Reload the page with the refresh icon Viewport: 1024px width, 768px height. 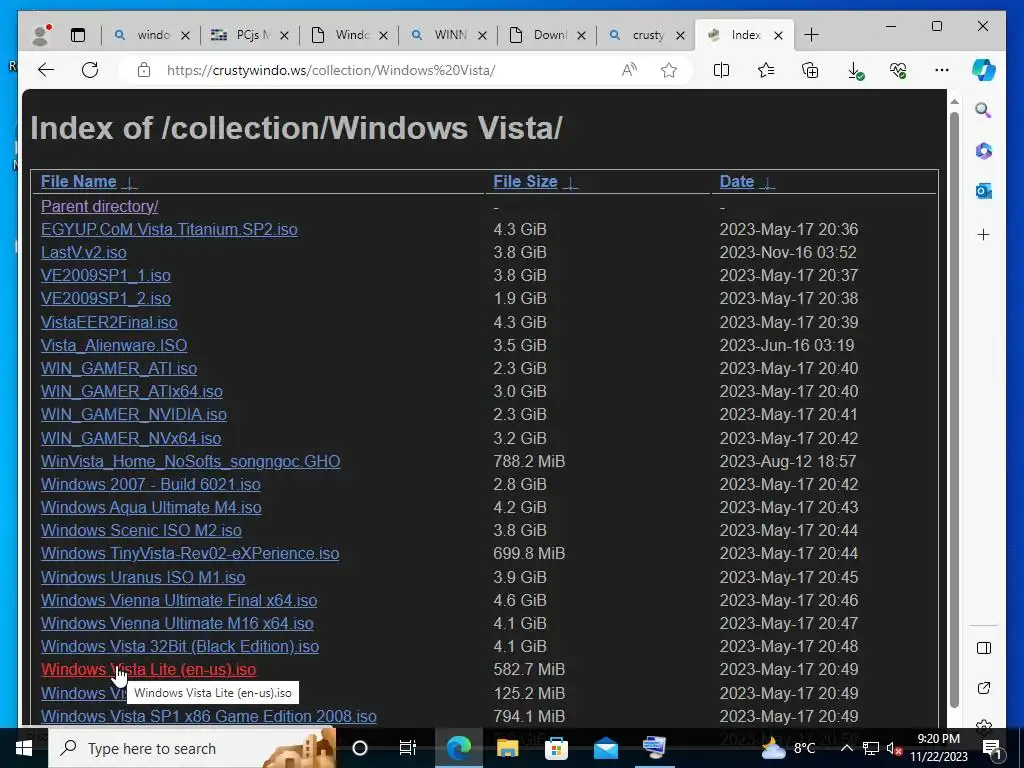click(x=90, y=70)
